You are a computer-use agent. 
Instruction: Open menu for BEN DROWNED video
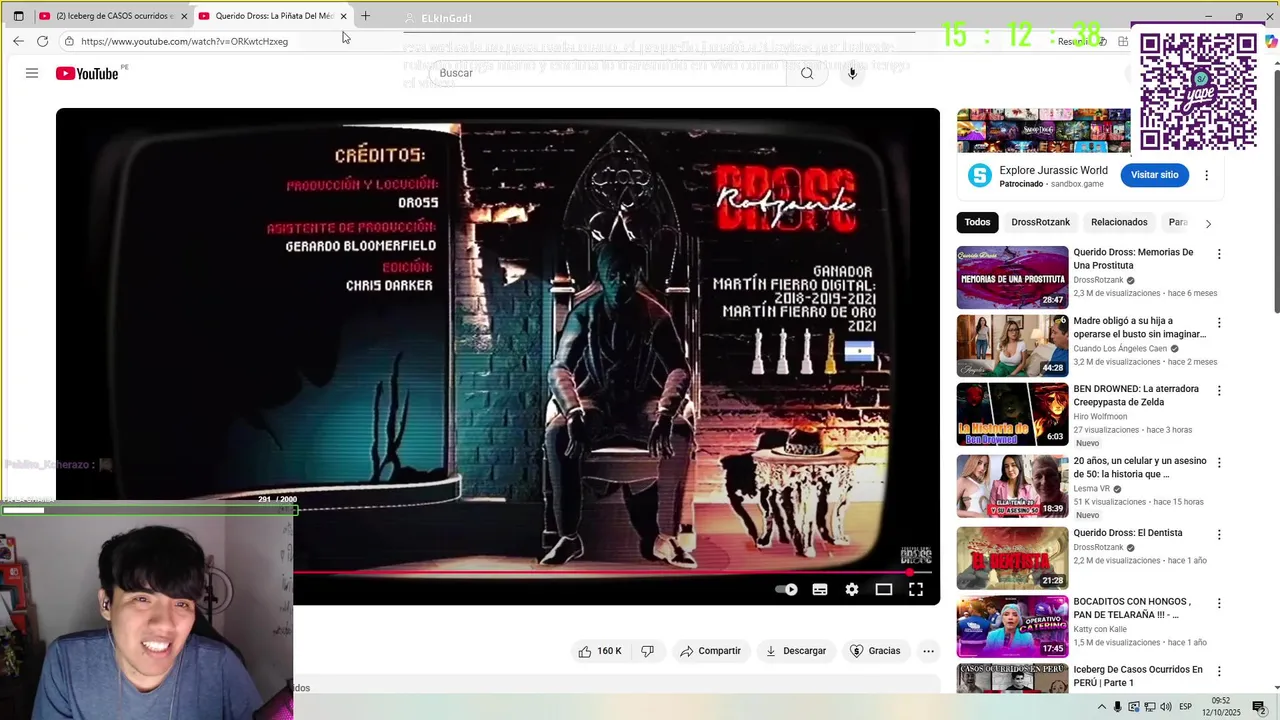point(1218,390)
